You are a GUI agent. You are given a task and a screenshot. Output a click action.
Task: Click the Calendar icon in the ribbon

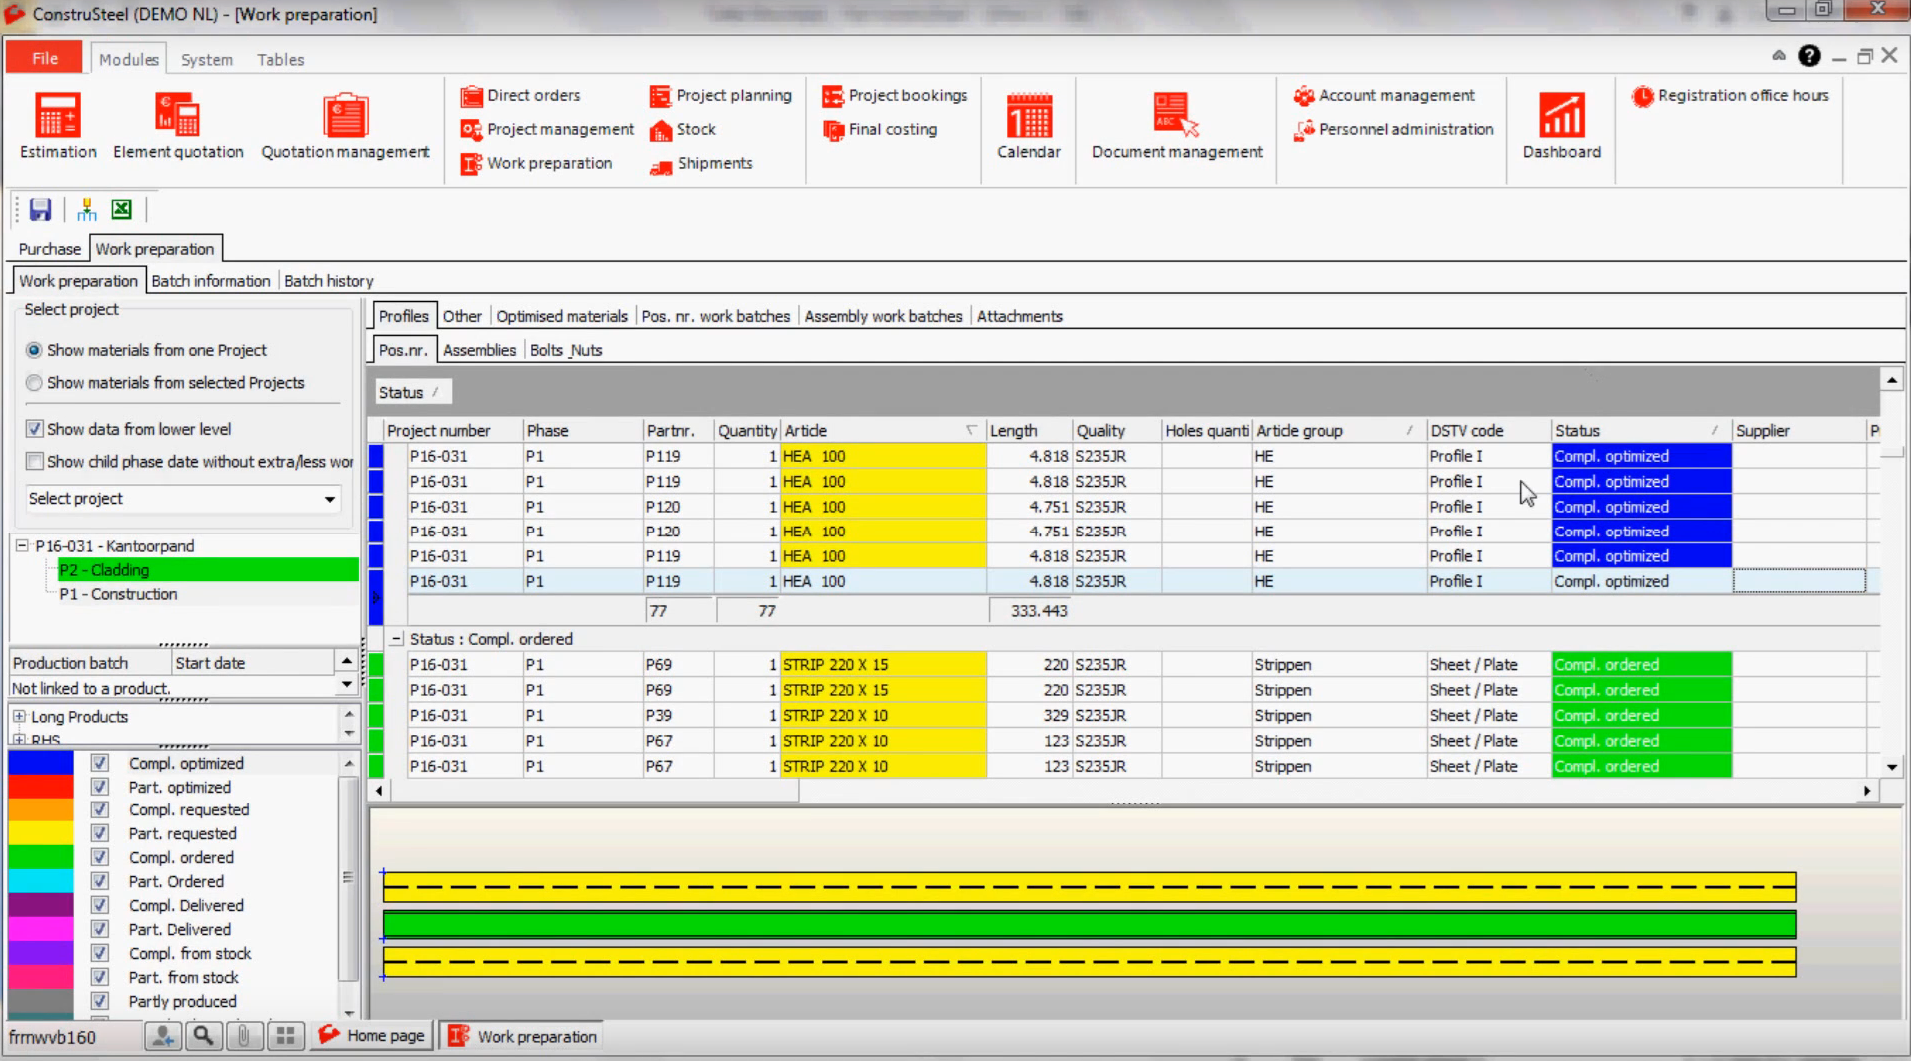coord(1028,116)
